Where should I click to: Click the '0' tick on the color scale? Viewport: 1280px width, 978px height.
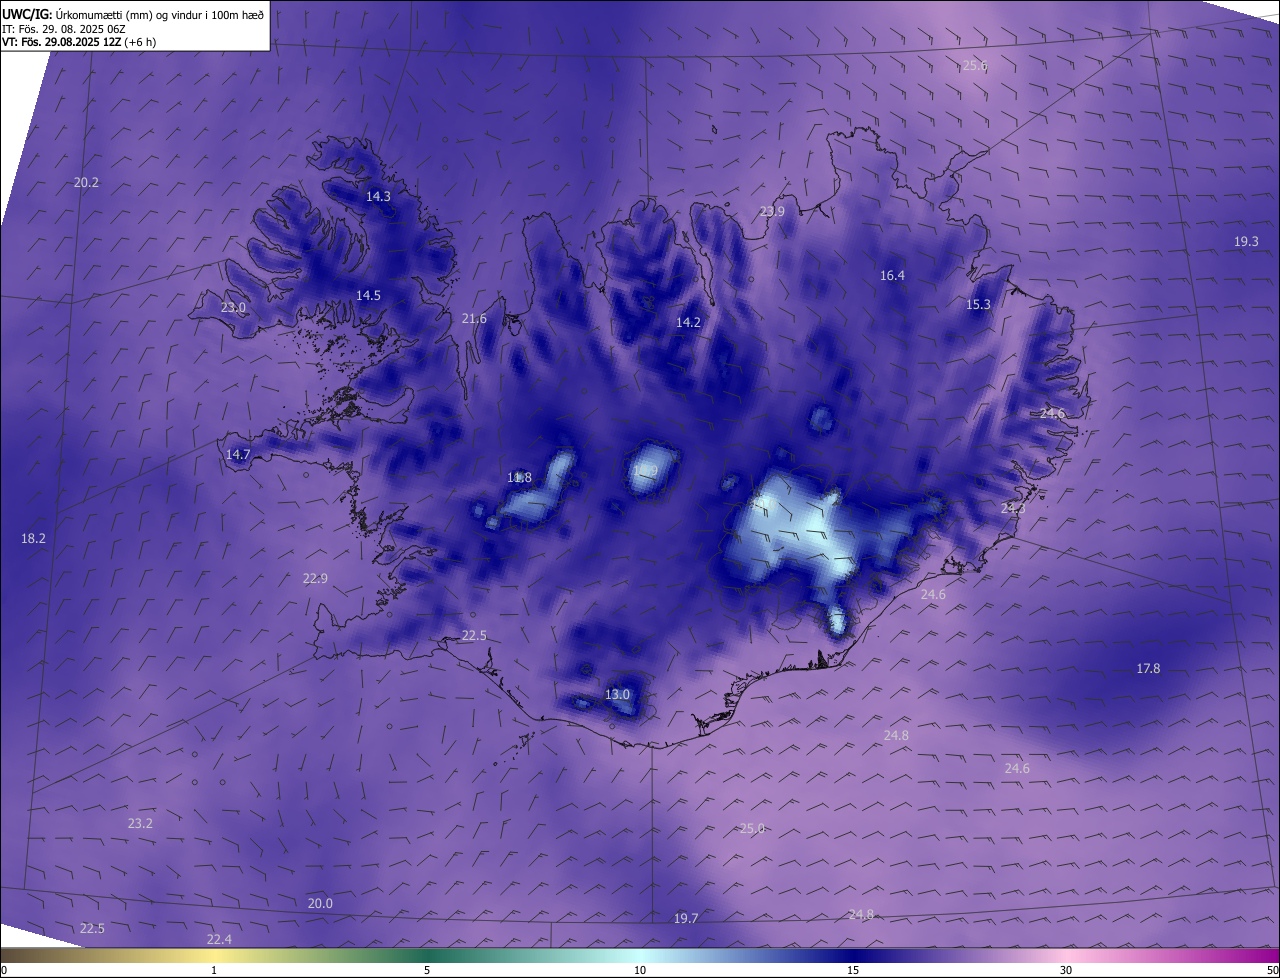pyautogui.click(x=3, y=971)
